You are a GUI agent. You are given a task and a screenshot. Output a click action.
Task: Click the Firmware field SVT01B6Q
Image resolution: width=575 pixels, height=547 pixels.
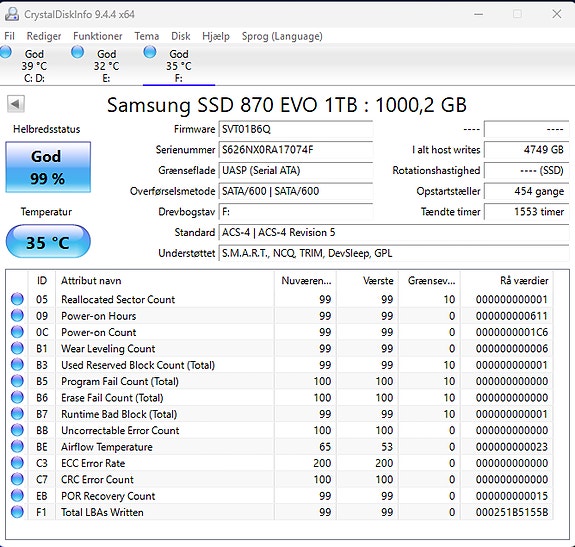(296, 129)
